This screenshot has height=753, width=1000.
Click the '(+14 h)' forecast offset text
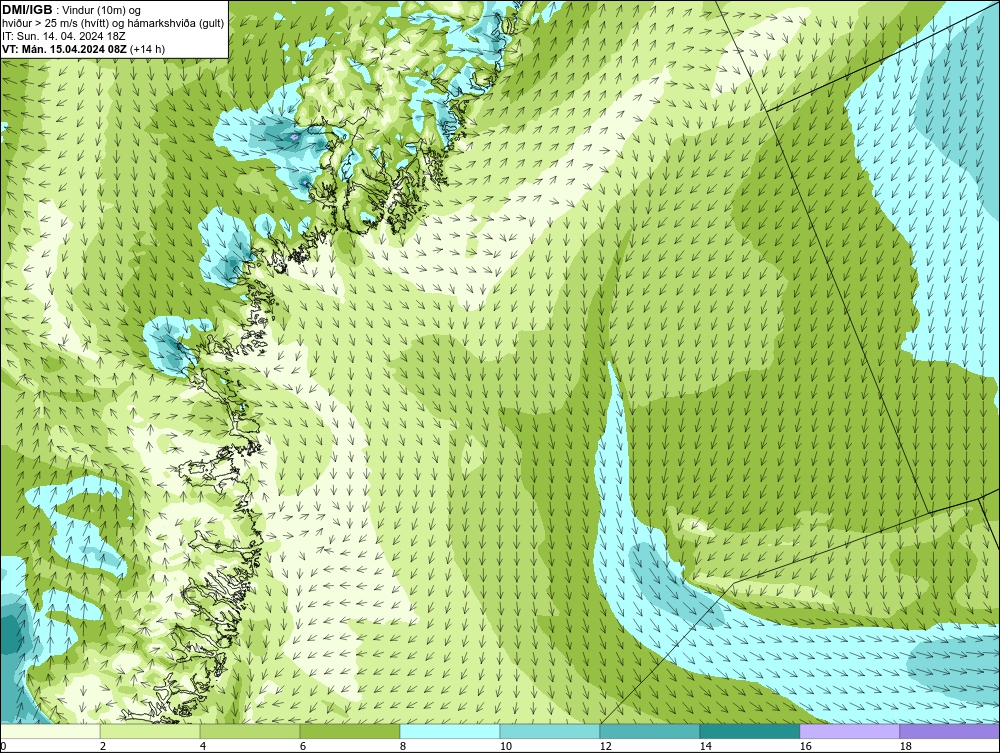click(147, 49)
